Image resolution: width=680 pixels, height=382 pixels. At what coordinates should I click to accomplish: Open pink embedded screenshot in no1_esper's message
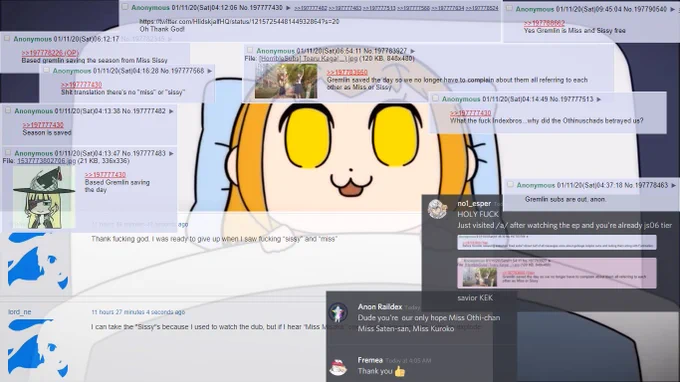coord(557,273)
